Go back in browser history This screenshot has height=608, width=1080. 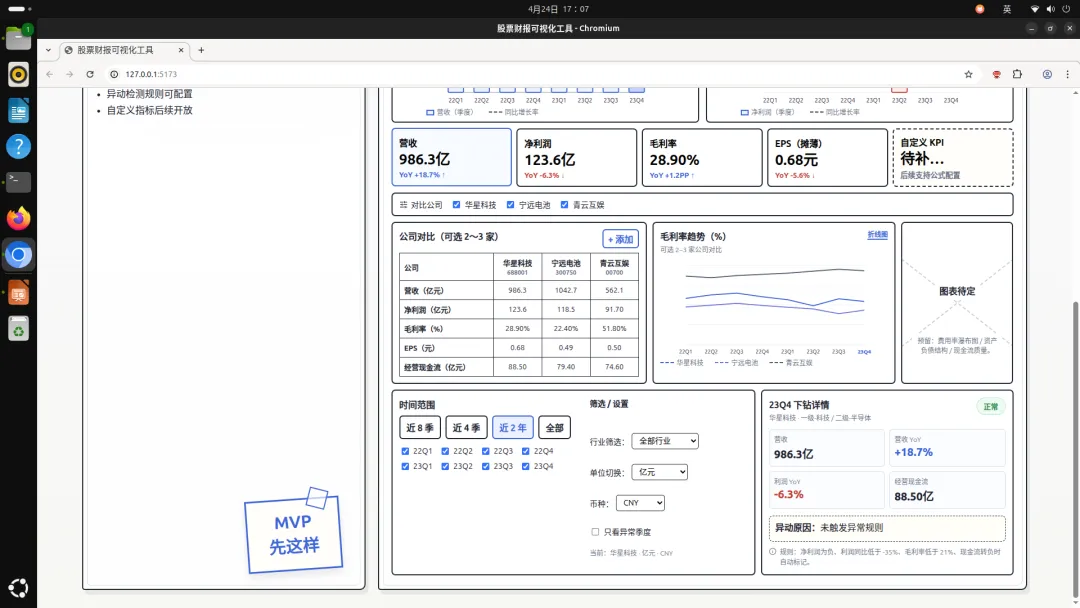50,74
